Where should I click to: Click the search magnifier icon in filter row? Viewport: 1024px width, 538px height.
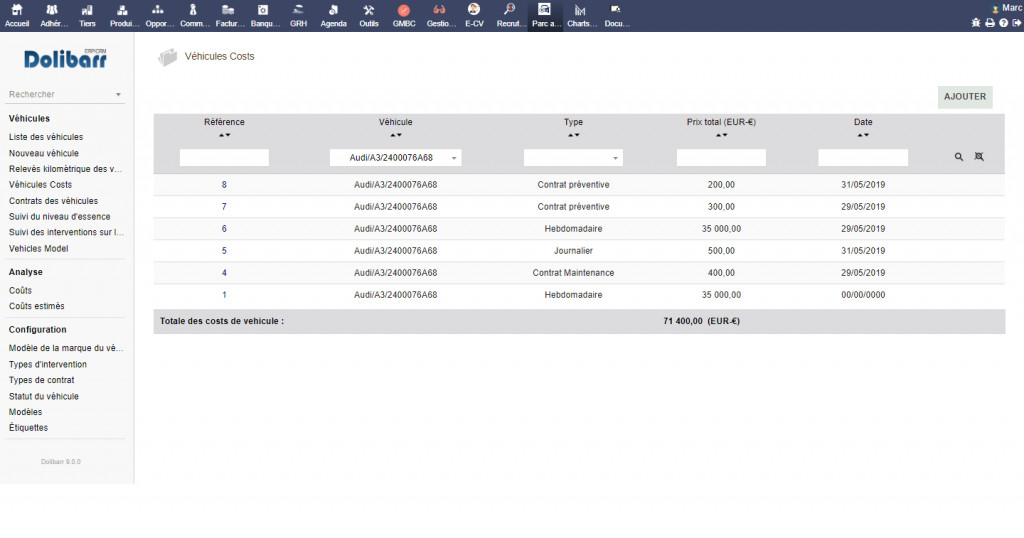click(x=959, y=157)
